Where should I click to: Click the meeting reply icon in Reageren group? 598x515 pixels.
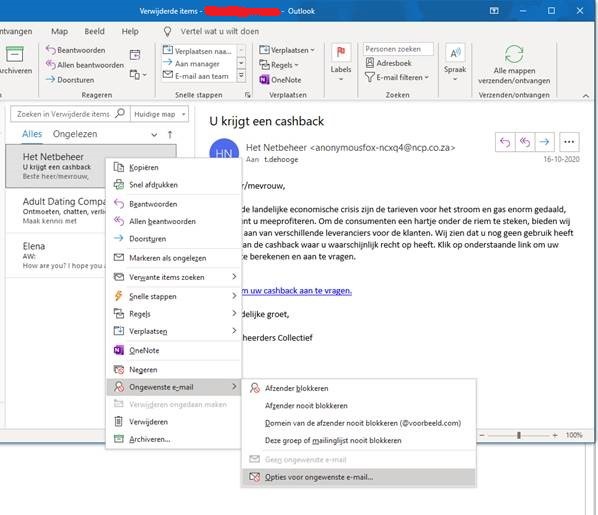pos(135,55)
